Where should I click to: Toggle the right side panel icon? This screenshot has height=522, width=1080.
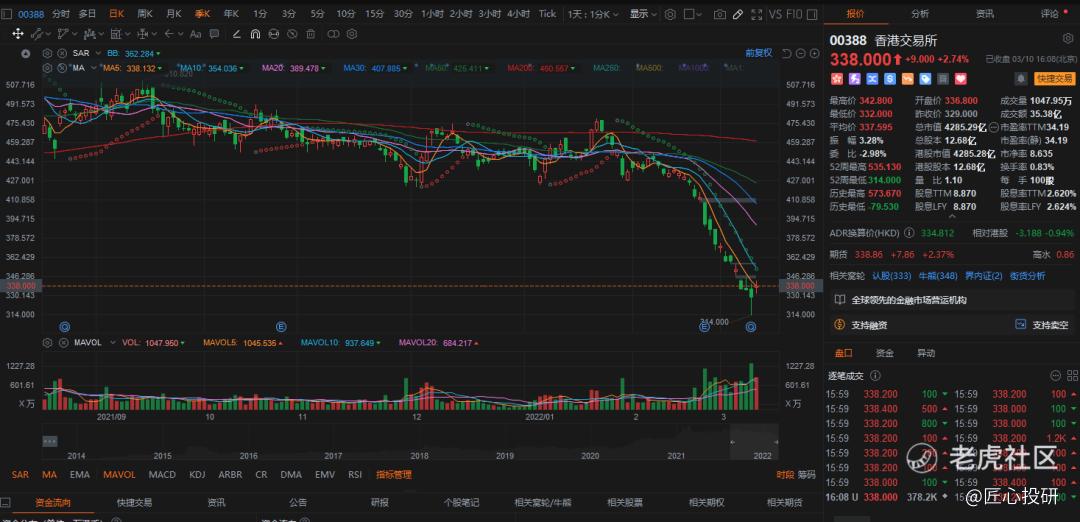812,14
